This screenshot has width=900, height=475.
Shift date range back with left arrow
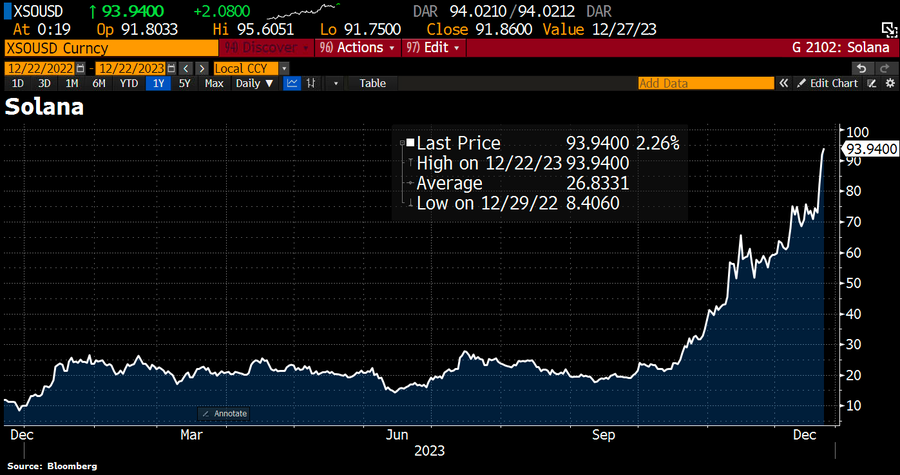click(x=186, y=69)
